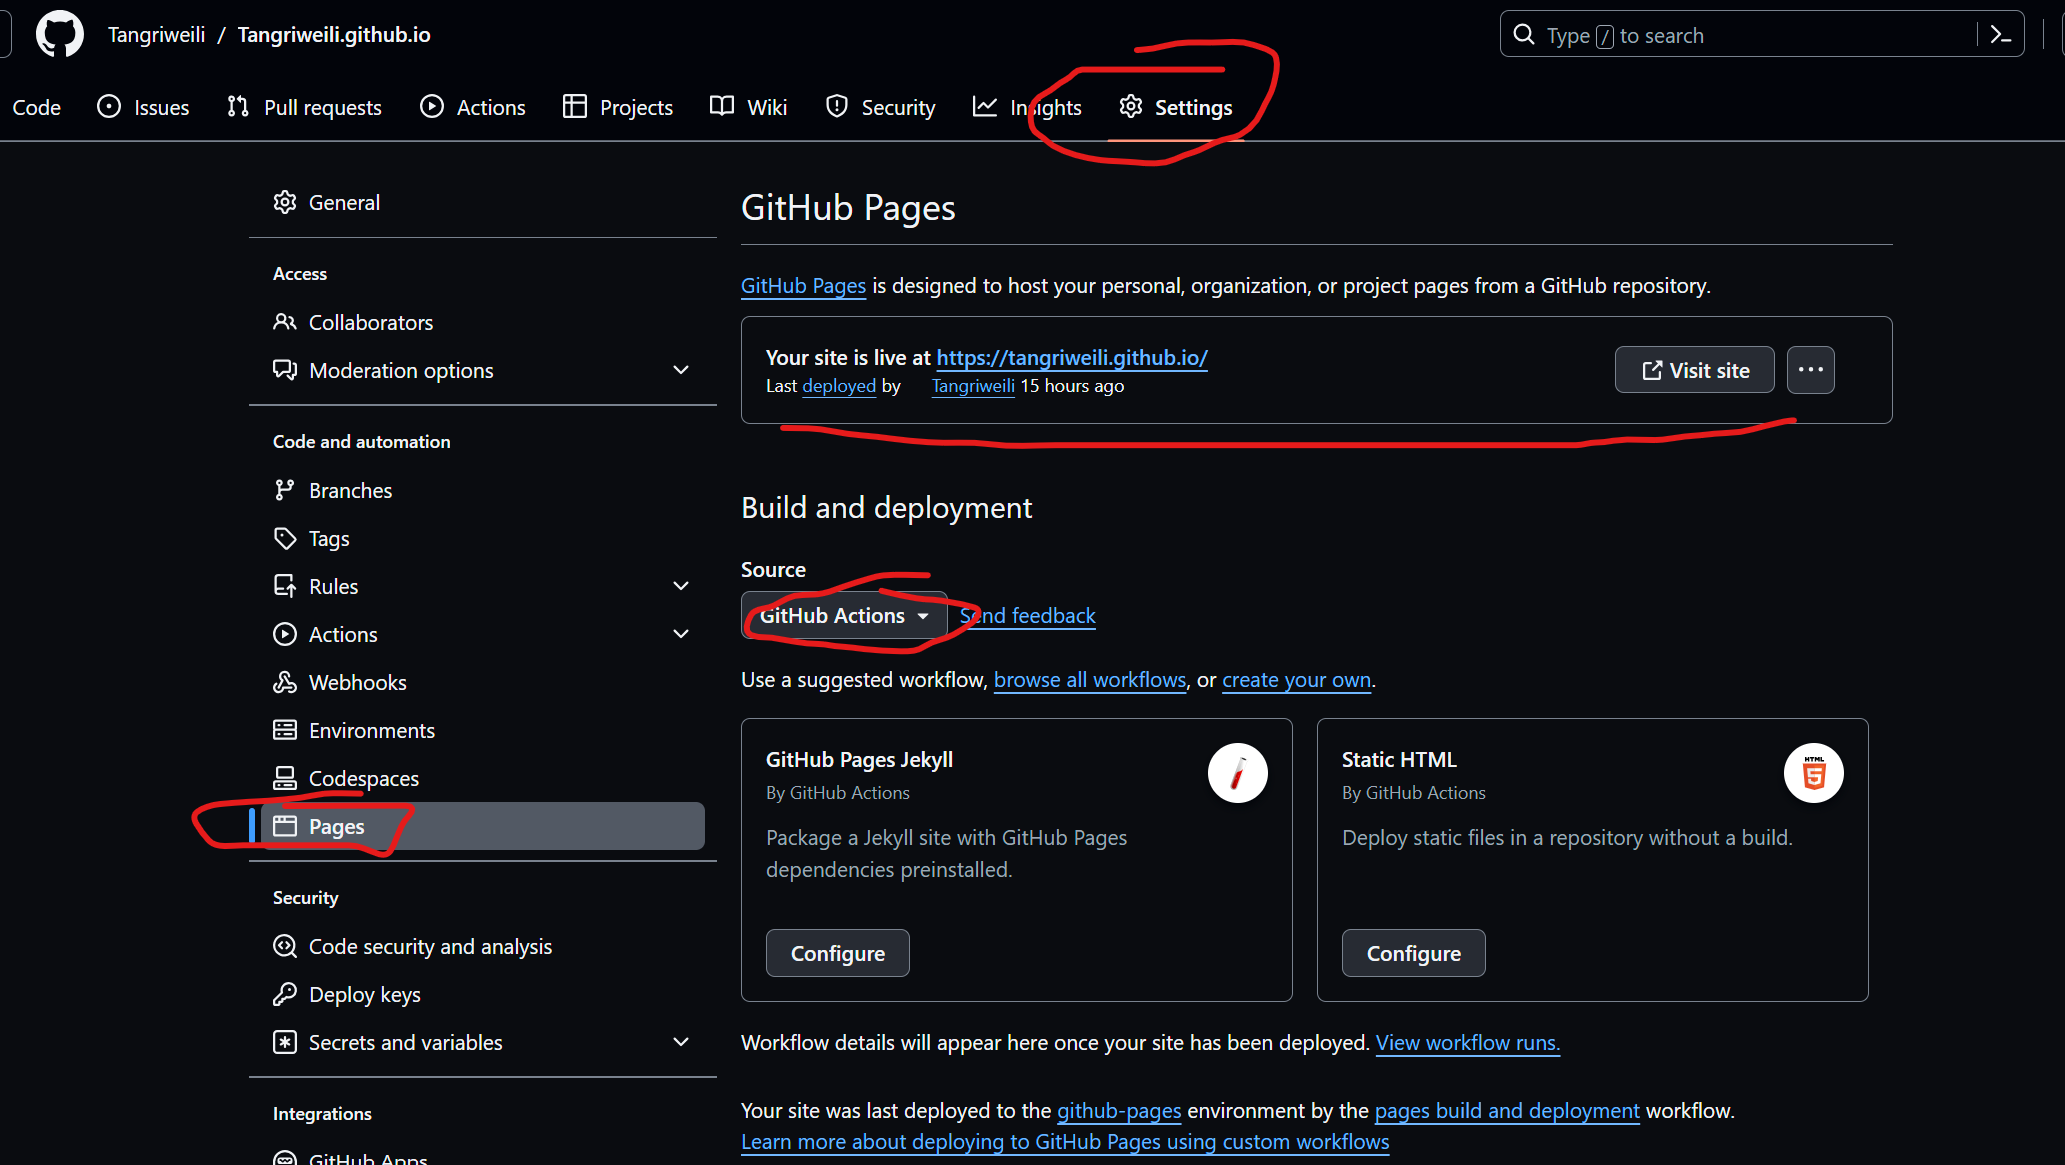Open the three-dot menu beside Visit site

click(x=1810, y=370)
